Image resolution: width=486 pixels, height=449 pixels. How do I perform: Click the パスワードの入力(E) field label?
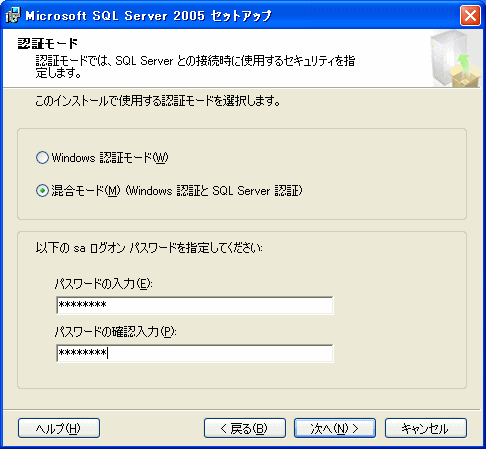103,284
